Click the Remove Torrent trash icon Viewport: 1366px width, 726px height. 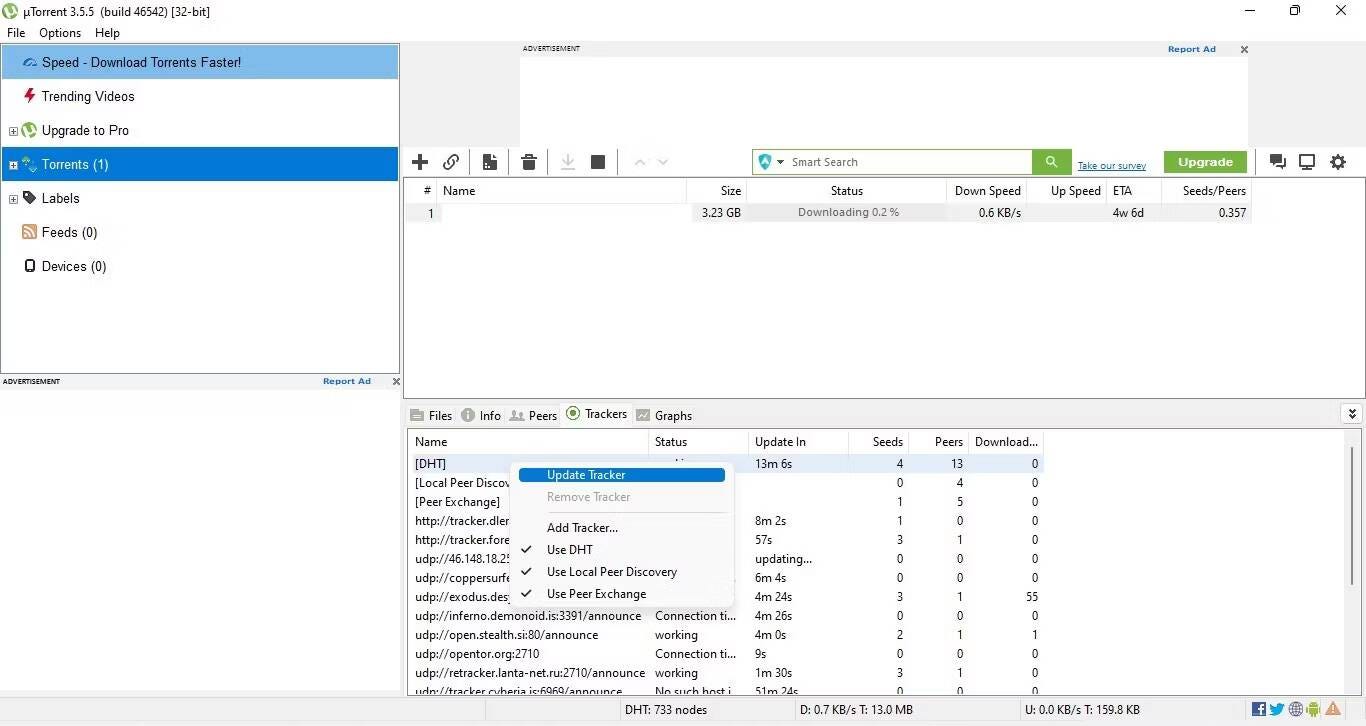528,161
